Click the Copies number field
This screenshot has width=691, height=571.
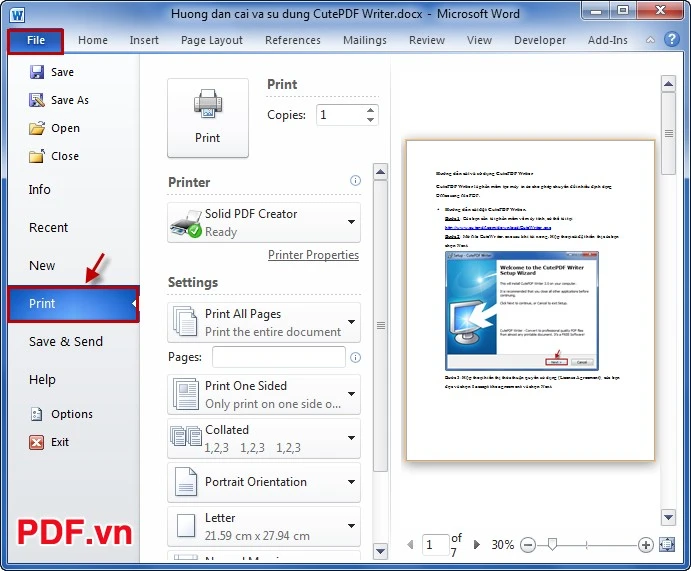341,115
